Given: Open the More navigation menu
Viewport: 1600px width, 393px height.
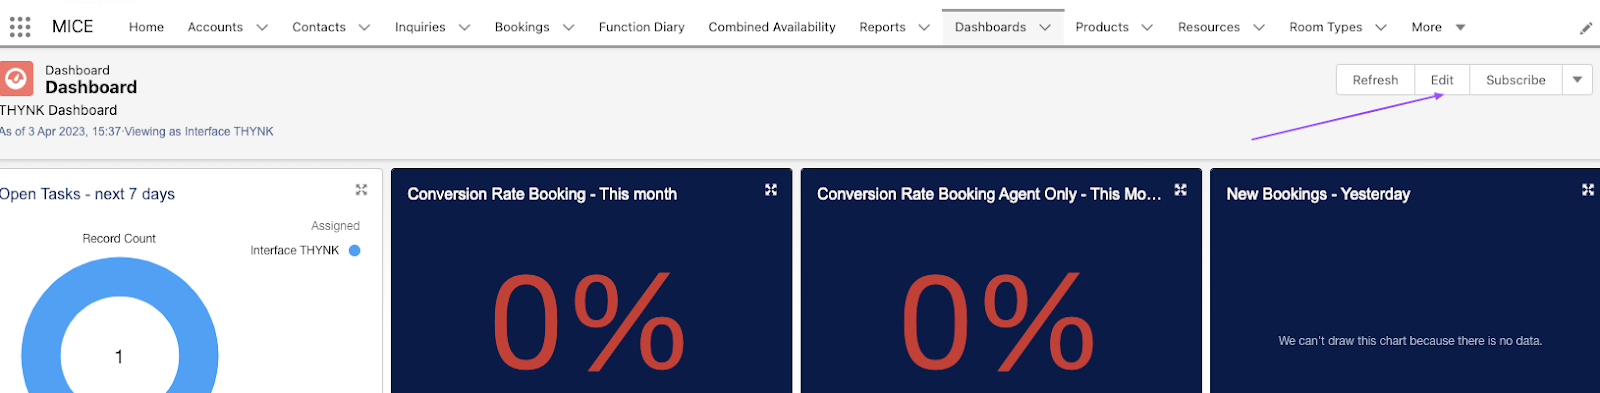Looking at the screenshot, I should pos(1438,28).
